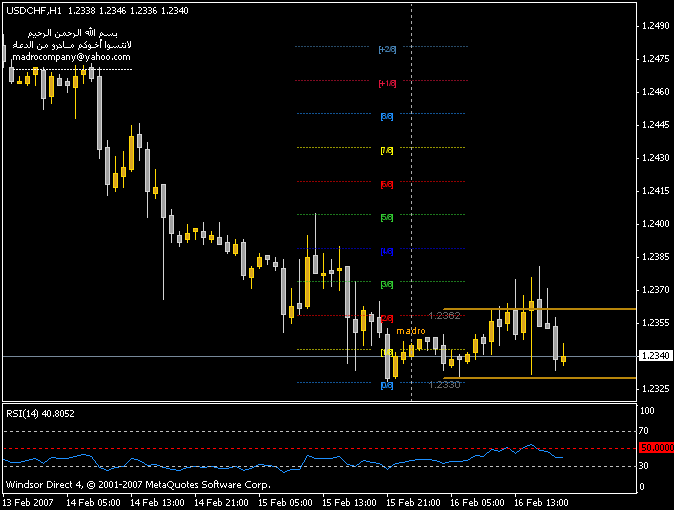The height and width of the screenshot is (510, 674).
Task: Select the red [+1/8] level label
Action: [x=388, y=84]
